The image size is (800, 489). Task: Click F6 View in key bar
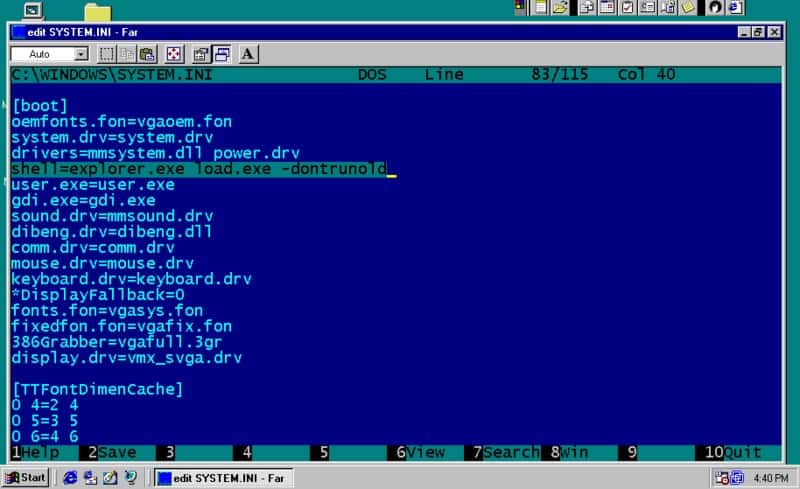click(x=421, y=452)
